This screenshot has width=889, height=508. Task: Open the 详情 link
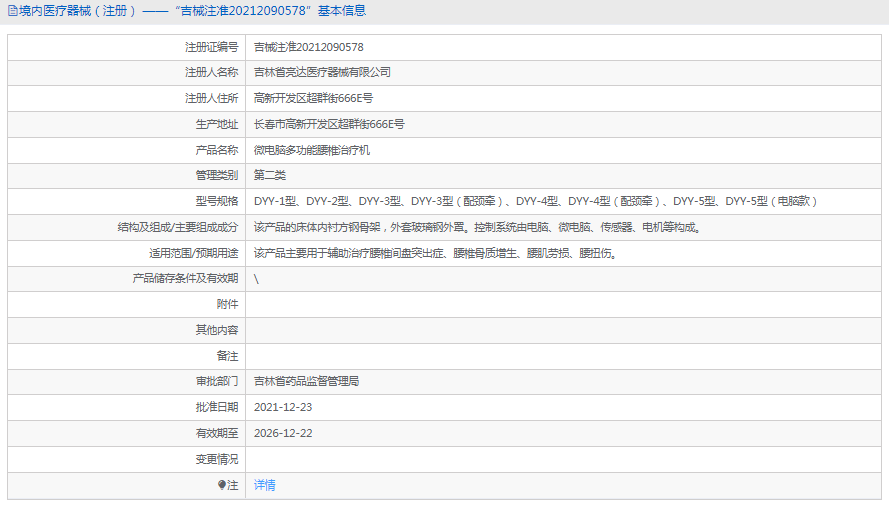click(264, 485)
